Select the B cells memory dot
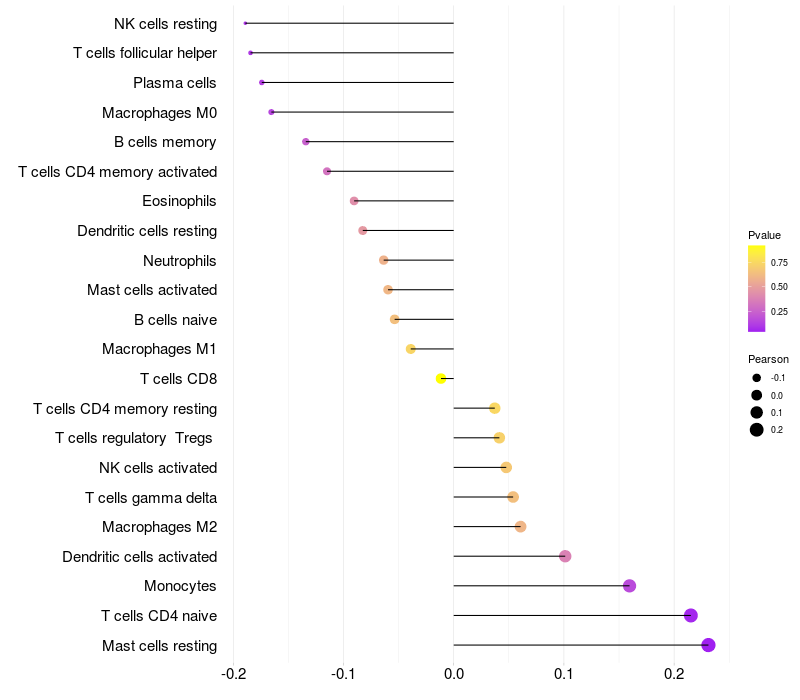Screen dimensions: 800x700 [306, 142]
